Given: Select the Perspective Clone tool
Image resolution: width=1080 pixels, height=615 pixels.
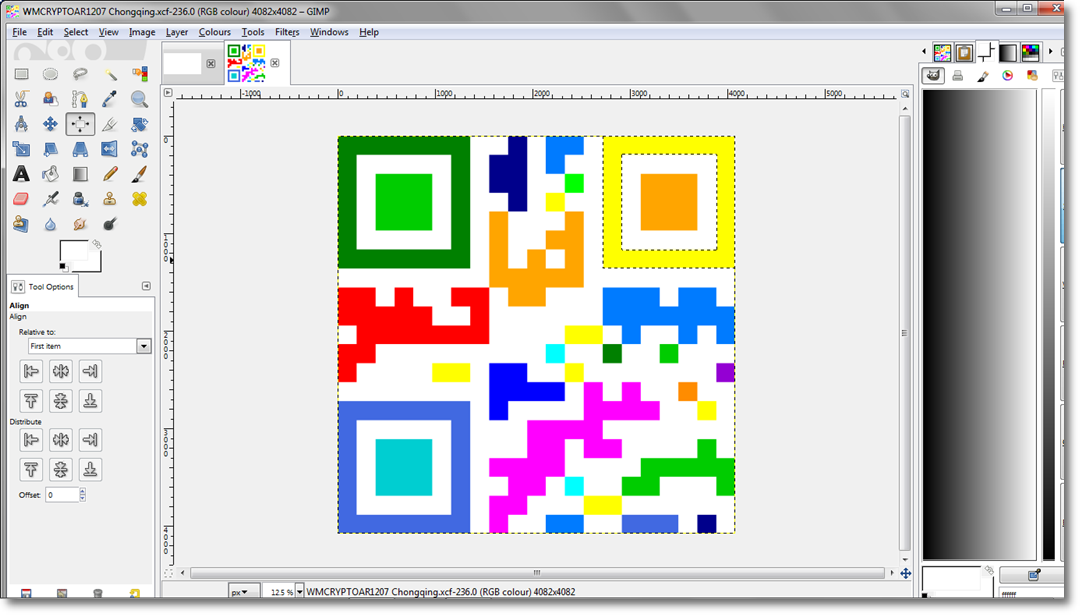Looking at the screenshot, I should (21, 224).
